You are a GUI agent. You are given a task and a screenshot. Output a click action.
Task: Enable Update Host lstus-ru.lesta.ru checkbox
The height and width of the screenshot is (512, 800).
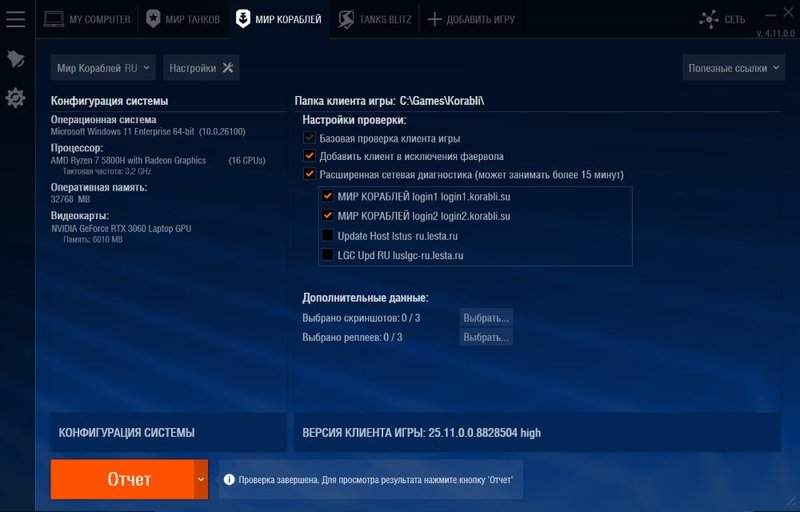328,236
